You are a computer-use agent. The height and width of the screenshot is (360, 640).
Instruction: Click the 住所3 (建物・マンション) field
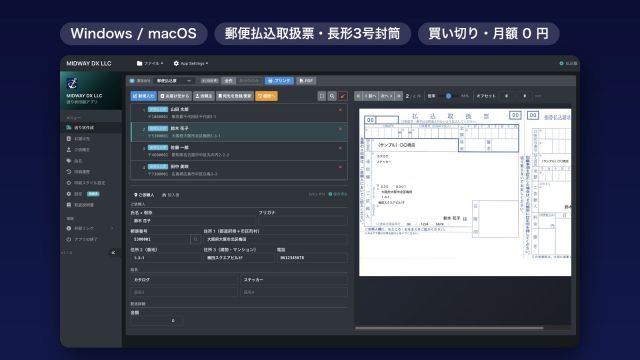pos(239,258)
